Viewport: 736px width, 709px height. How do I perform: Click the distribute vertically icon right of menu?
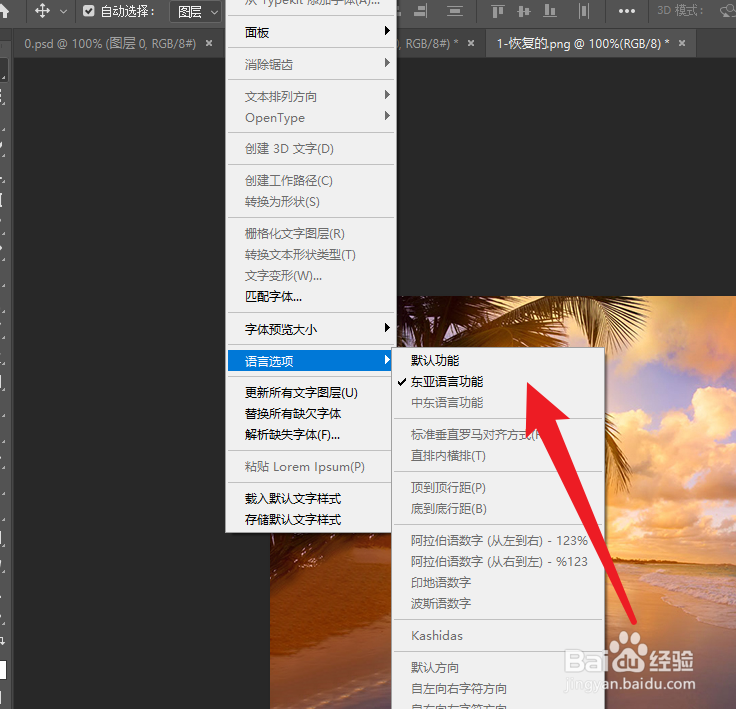point(454,11)
